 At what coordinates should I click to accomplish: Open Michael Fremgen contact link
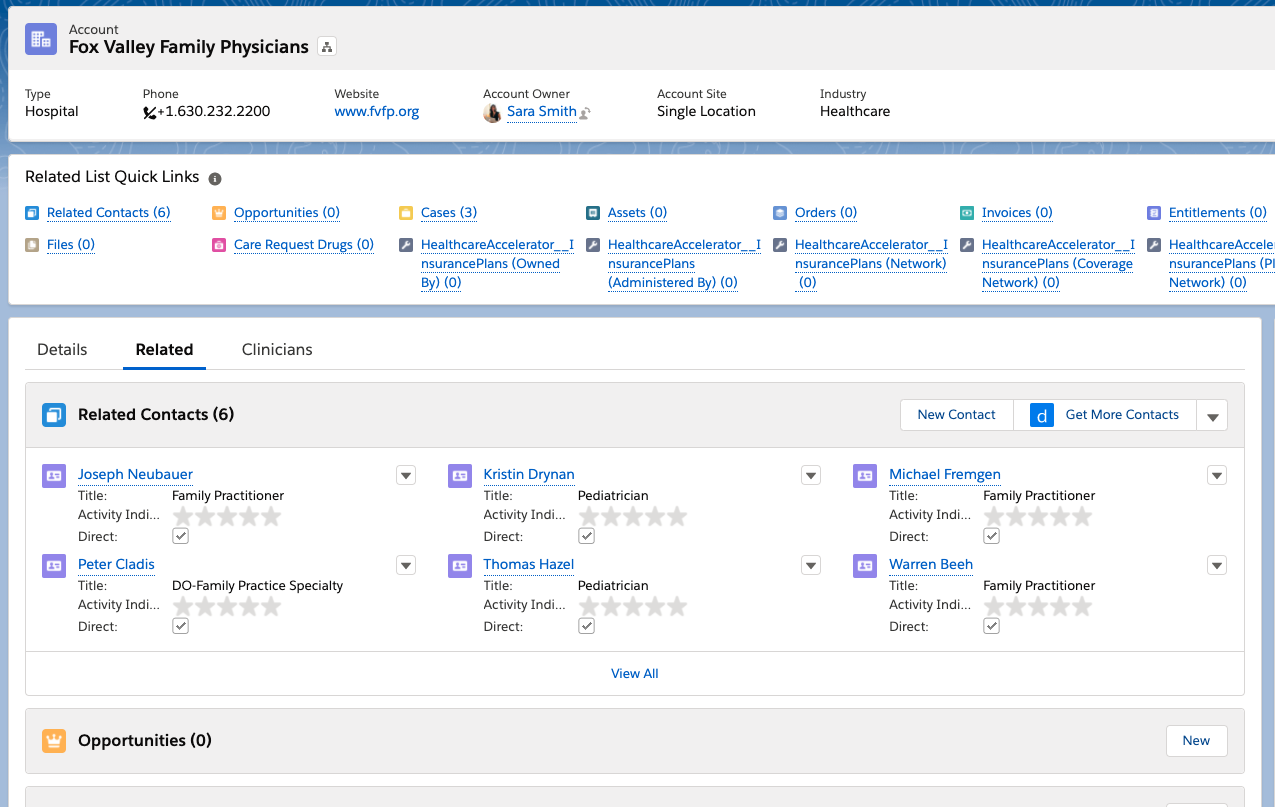click(945, 475)
